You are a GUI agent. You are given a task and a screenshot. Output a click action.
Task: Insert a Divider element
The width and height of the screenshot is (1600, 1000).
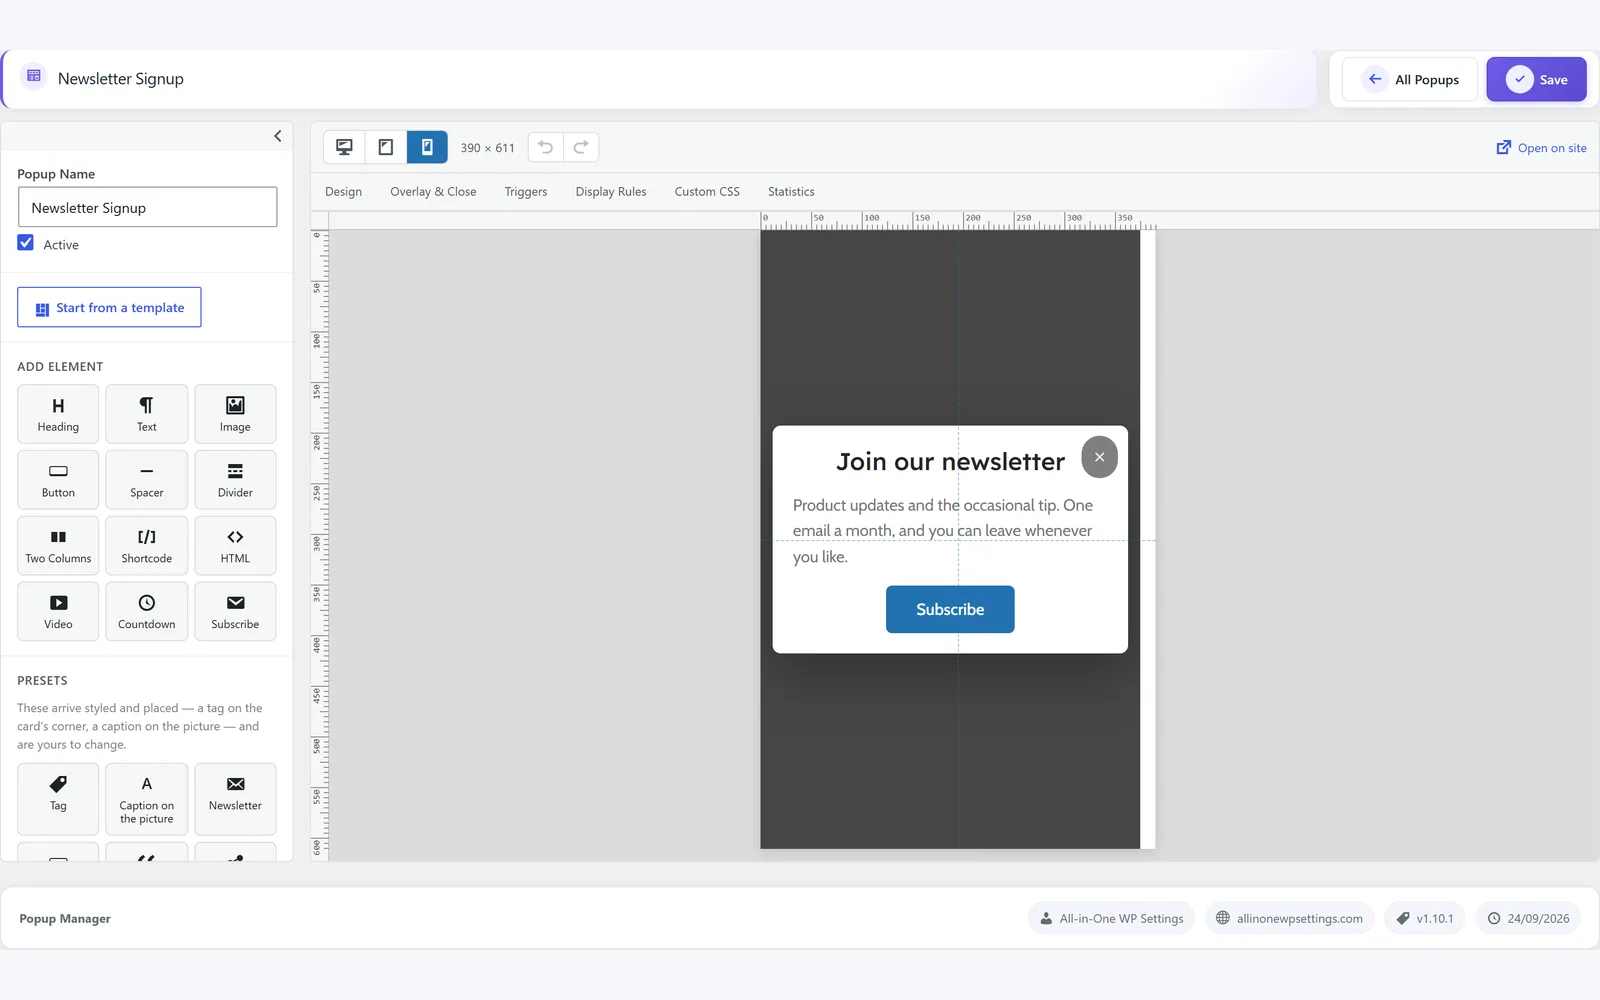(x=235, y=480)
